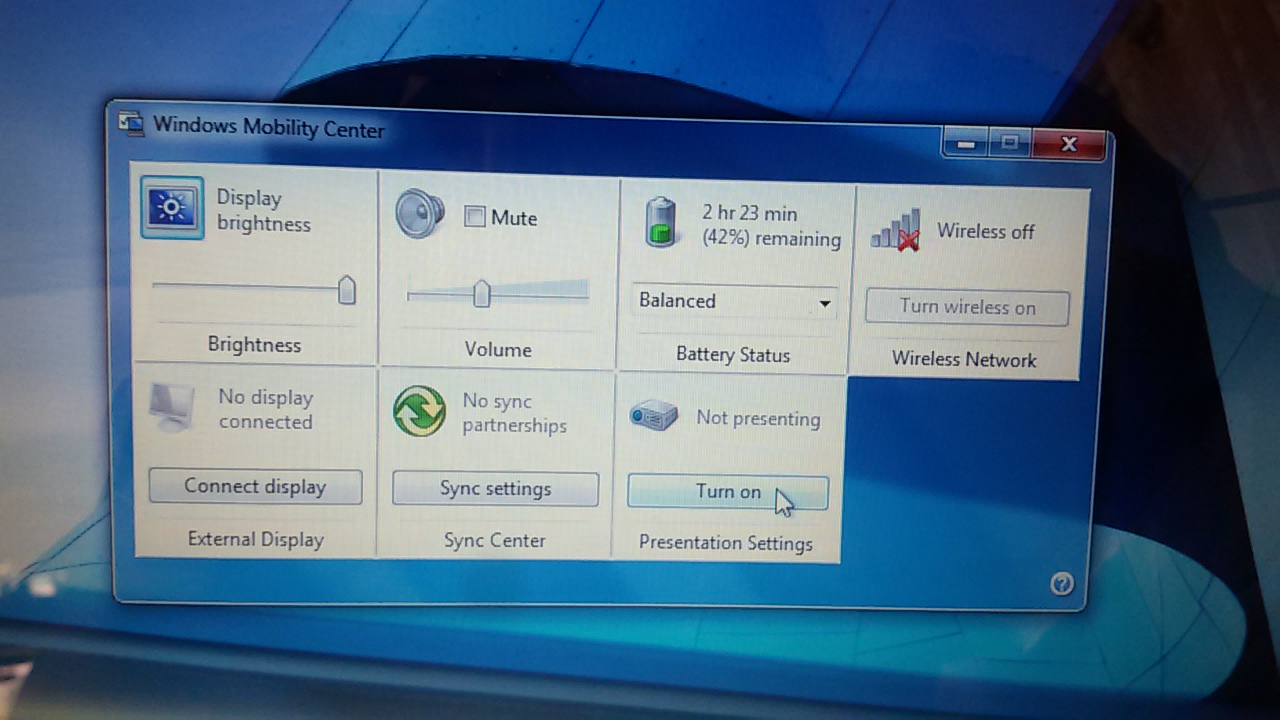Image resolution: width=1280 pixels, height=720 pixels.
Task: Click the Windows Mobility Center title bar icon
Action: (x=131, y=123)
